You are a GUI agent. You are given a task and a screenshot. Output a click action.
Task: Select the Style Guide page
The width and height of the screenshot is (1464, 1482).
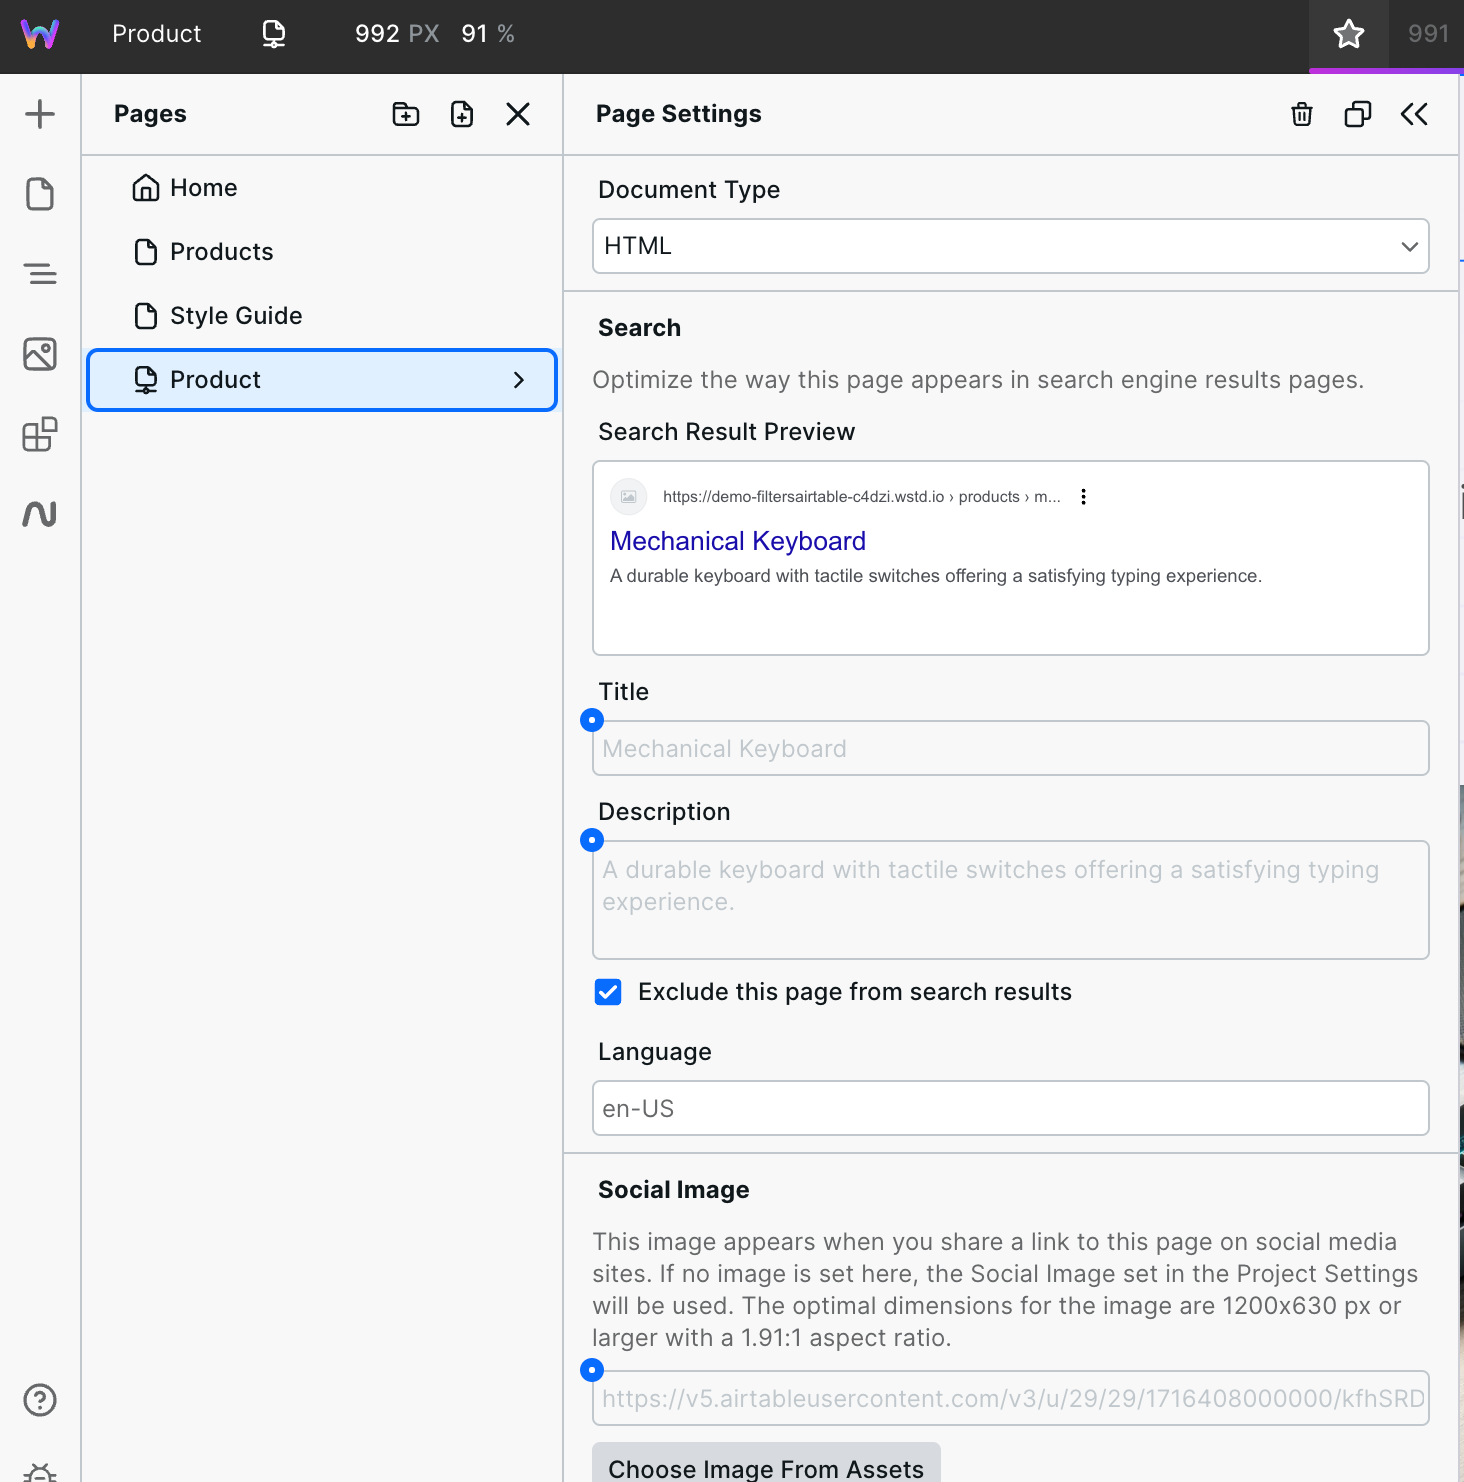point(236,315)
